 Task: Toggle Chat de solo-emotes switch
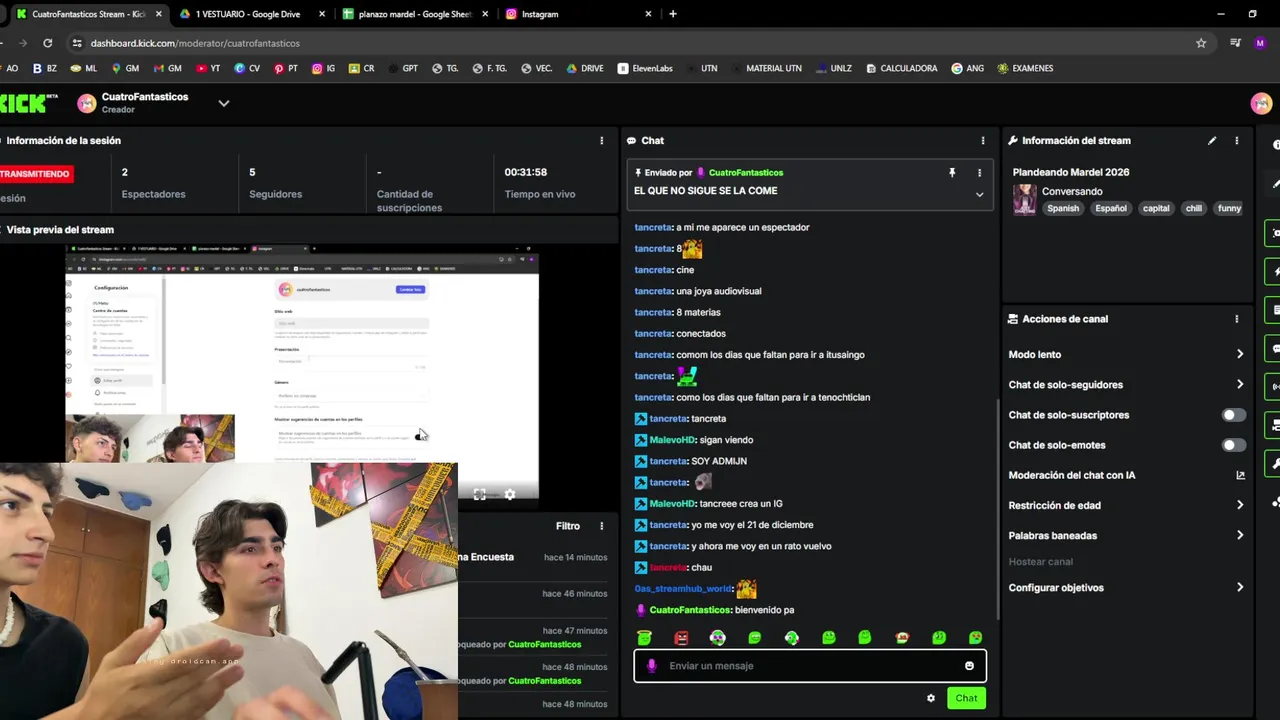coord(1234,445)
